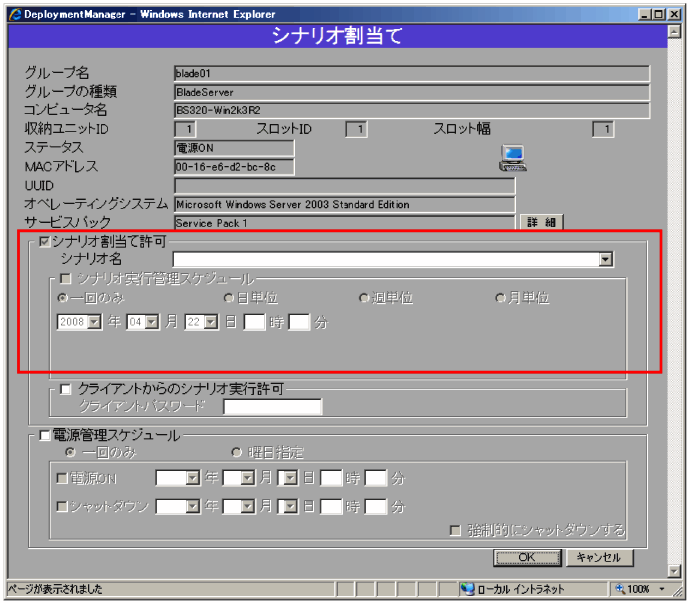Click the computer icon beside the status fields
The image size is (688, 603).
tap(512, 158)
